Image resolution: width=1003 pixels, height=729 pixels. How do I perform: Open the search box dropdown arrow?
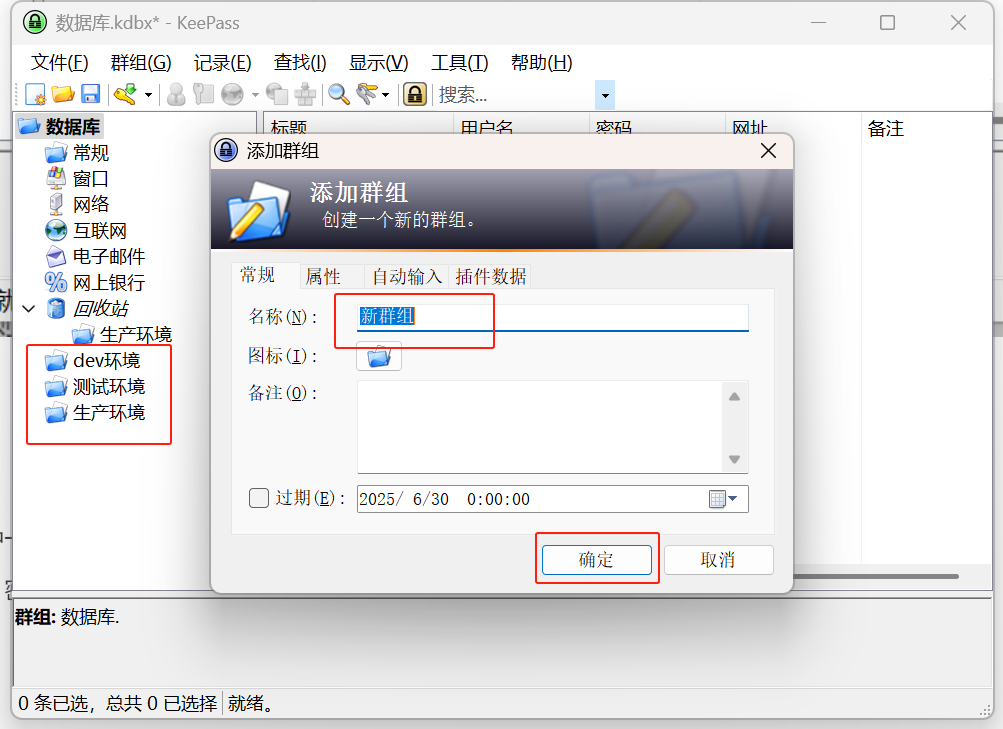(604, 95)
